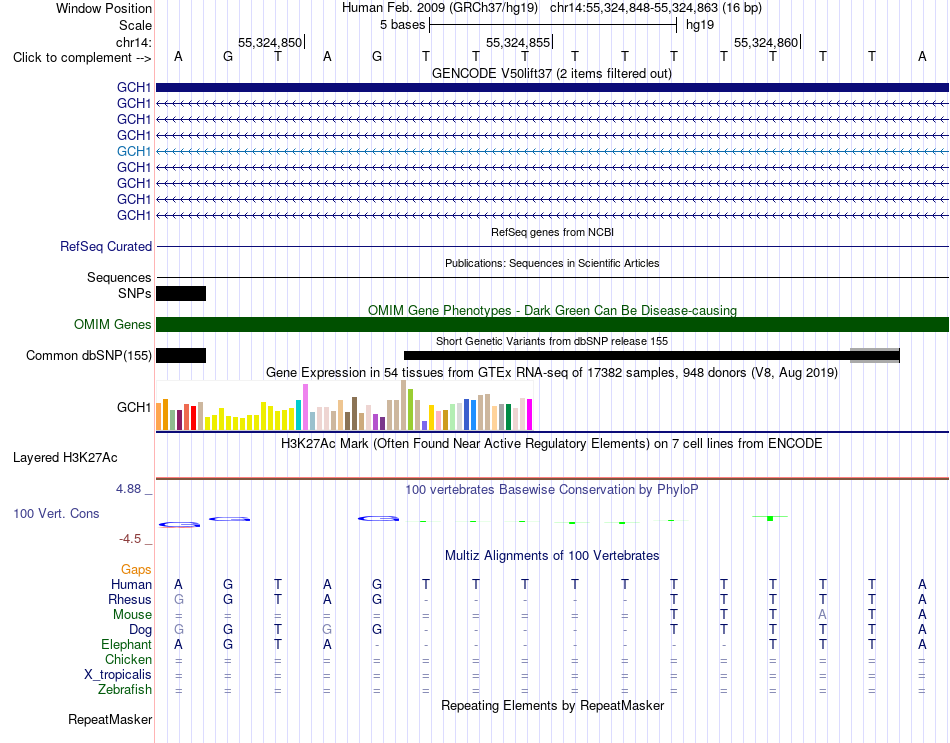Click the 'Dog' species label
The width and height of the screenshot is (950, 743).
(x=140, y=630)
